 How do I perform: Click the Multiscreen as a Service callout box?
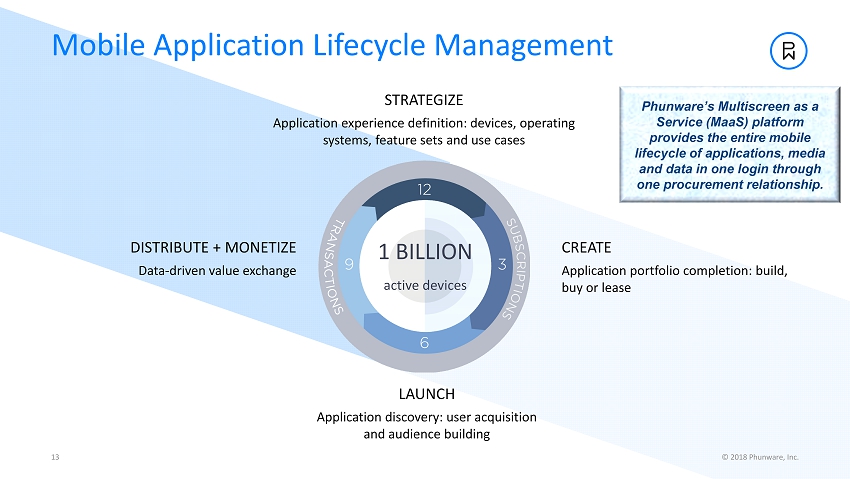pos(729,144)
